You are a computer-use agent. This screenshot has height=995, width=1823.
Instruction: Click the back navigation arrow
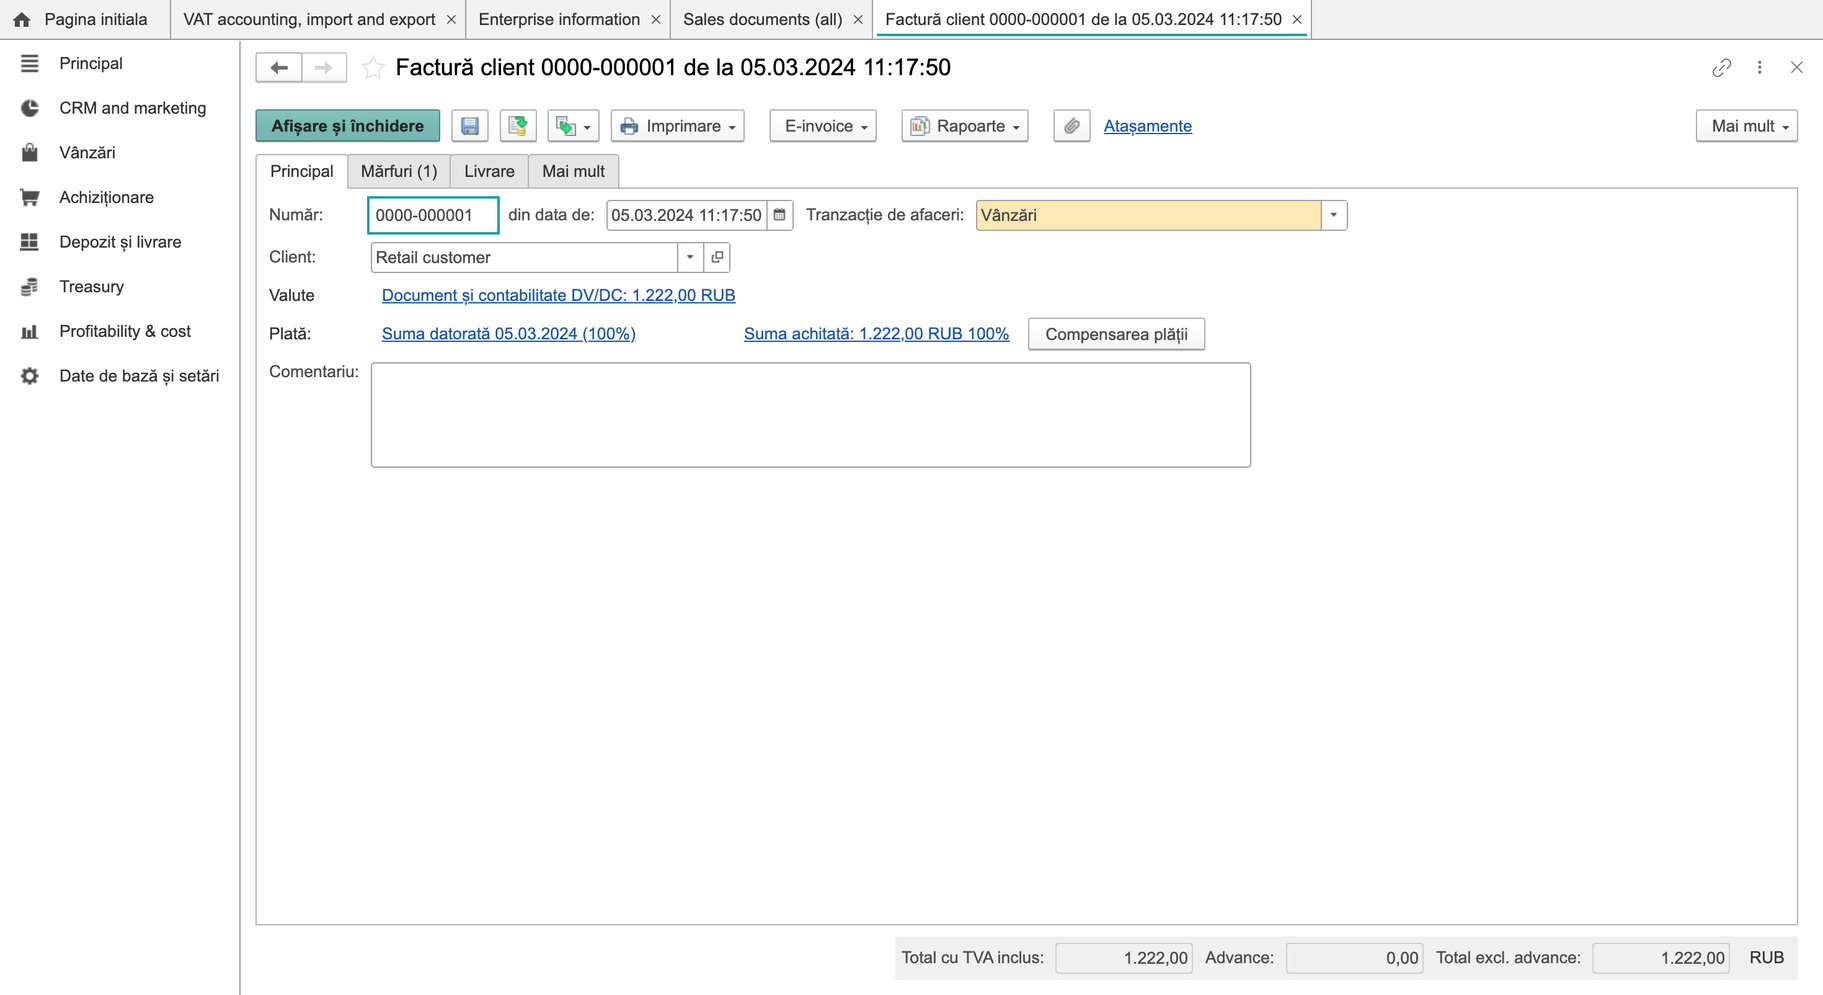point(279,67)
